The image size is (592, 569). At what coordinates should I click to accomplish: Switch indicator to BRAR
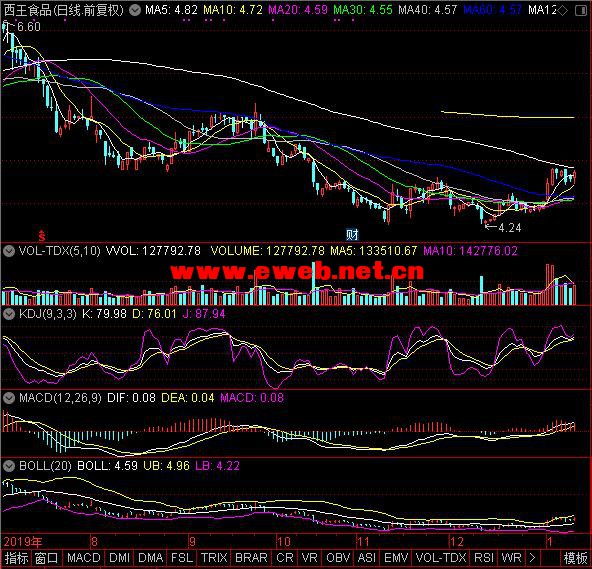coord(251,558)
